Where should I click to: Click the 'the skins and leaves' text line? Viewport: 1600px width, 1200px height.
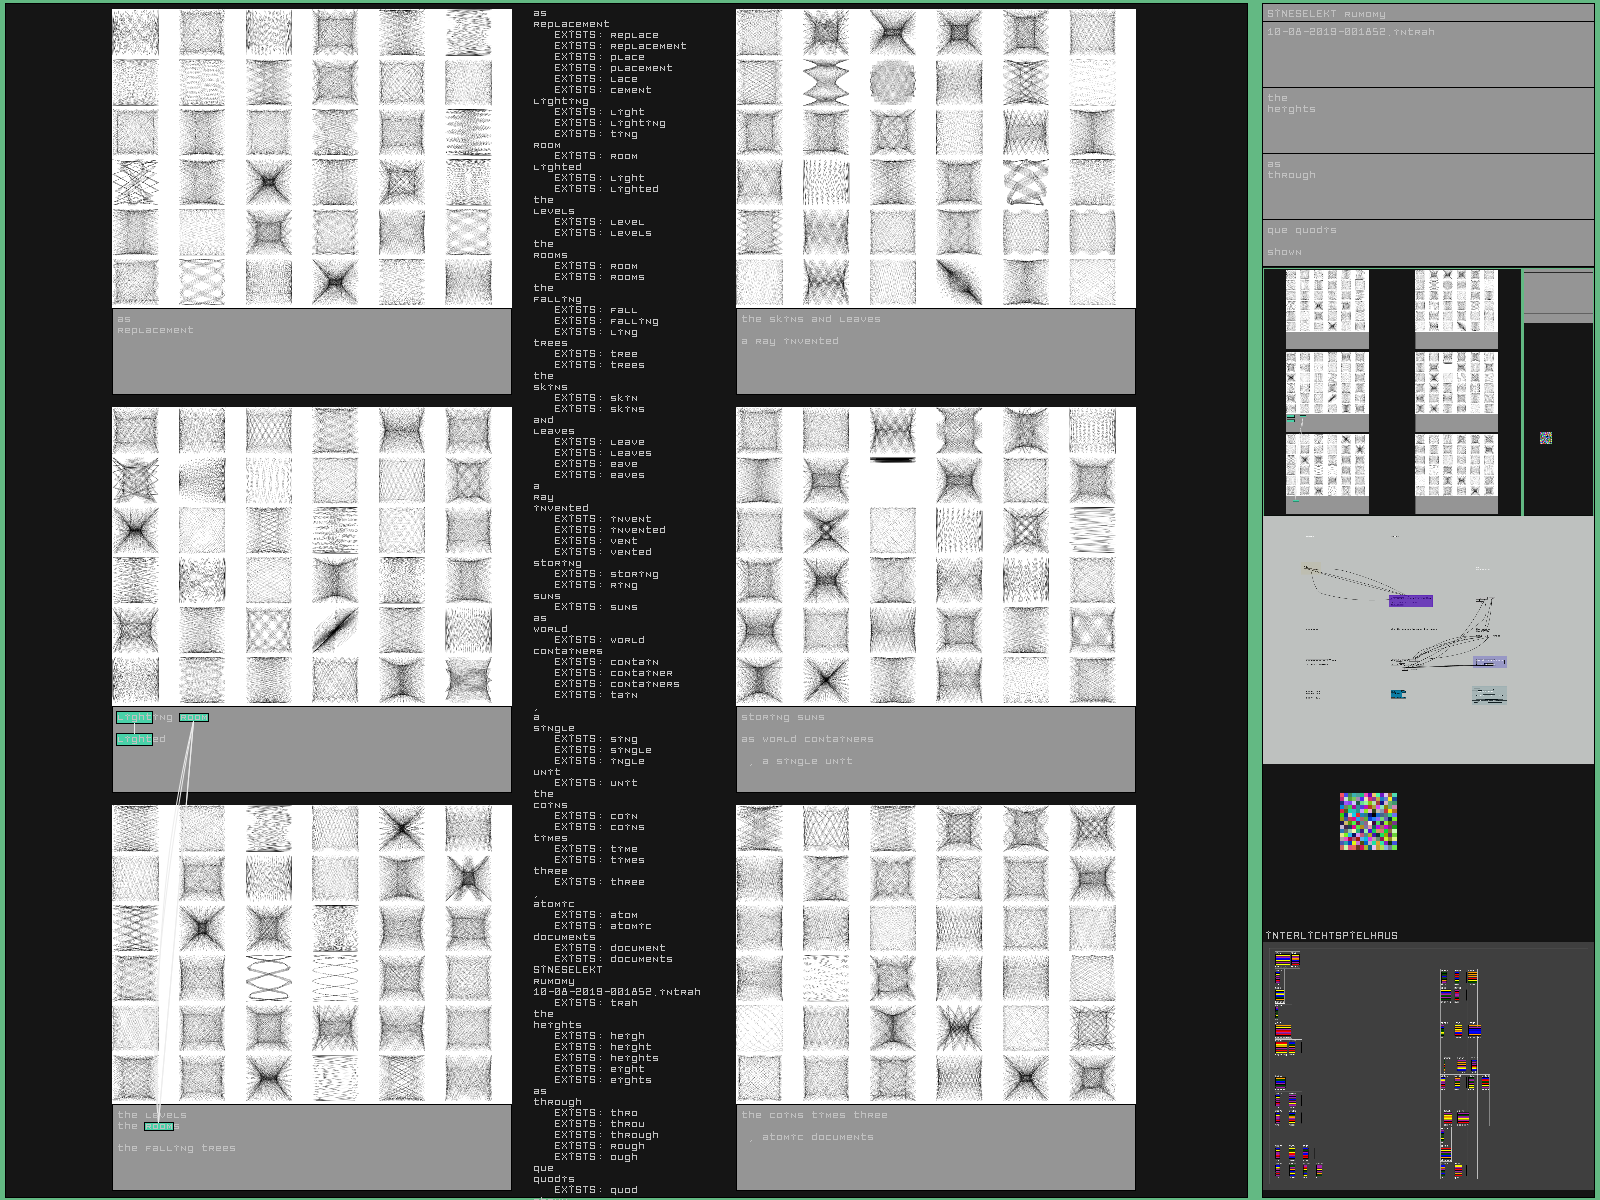click(x=811, y=319)
